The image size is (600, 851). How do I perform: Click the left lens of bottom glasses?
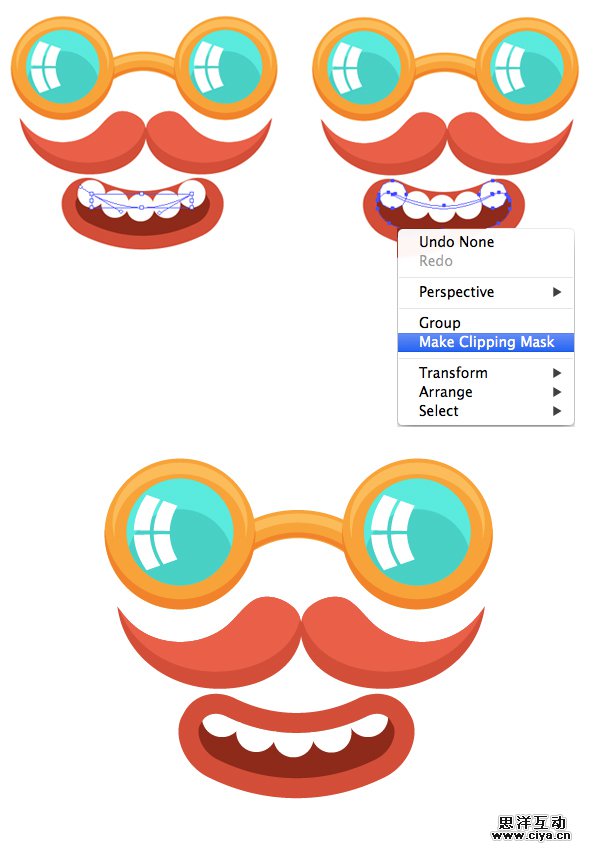coord(180,532)
